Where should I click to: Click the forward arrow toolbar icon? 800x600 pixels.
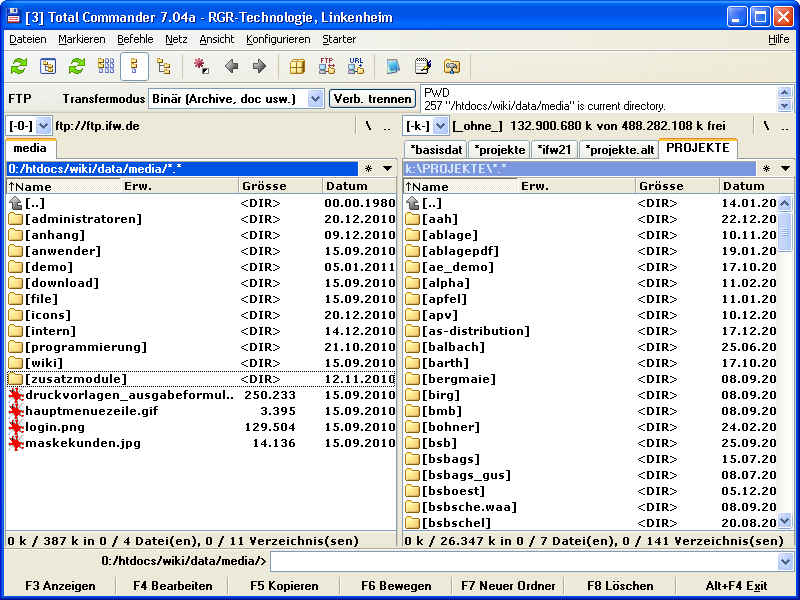tap(259, 67)
